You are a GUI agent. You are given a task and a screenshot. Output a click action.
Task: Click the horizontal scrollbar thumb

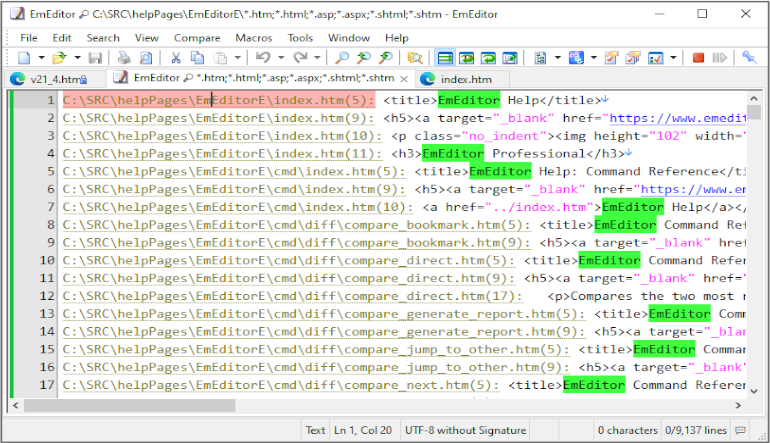pos(130,406)
